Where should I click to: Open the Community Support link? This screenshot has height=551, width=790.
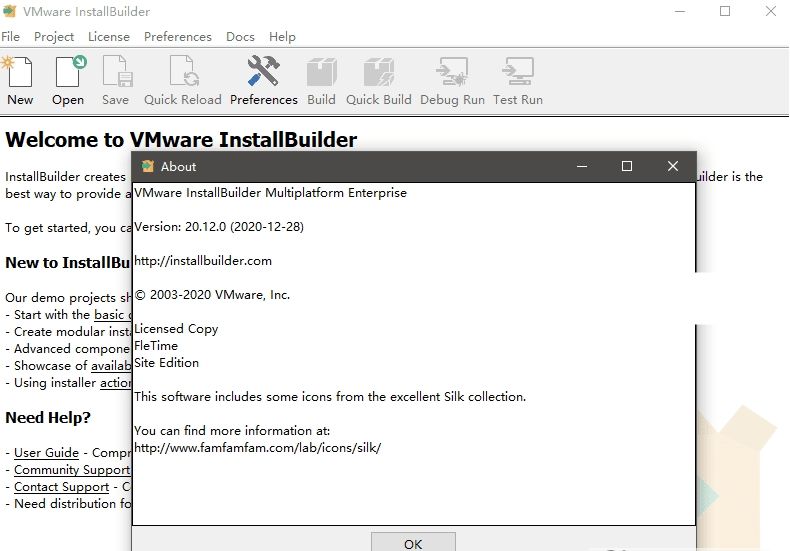(72, 470)
